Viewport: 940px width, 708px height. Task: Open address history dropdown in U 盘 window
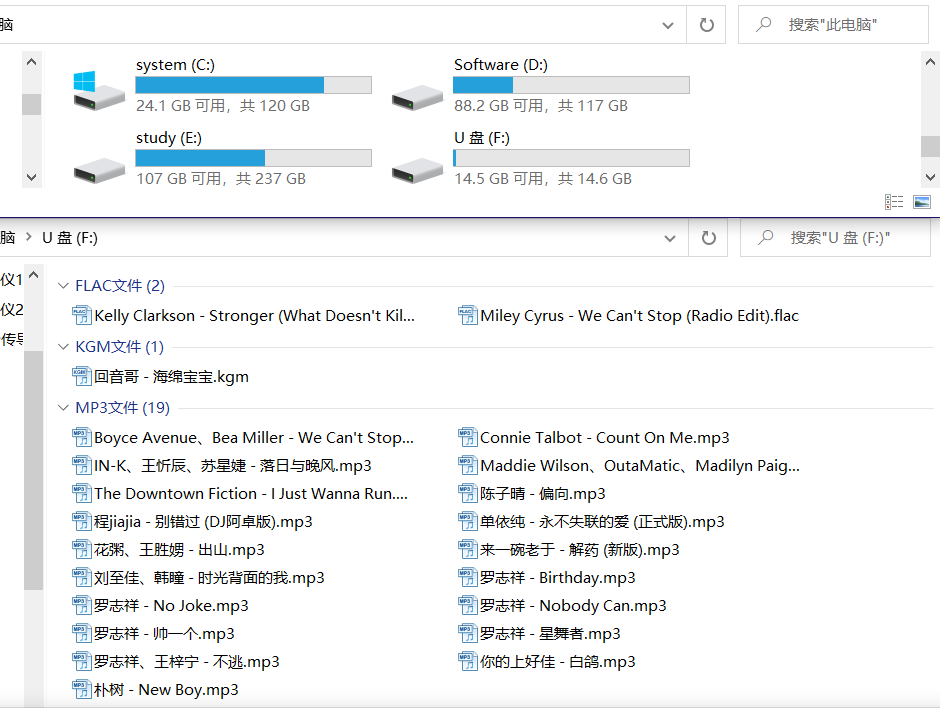[x=670, y=239]
